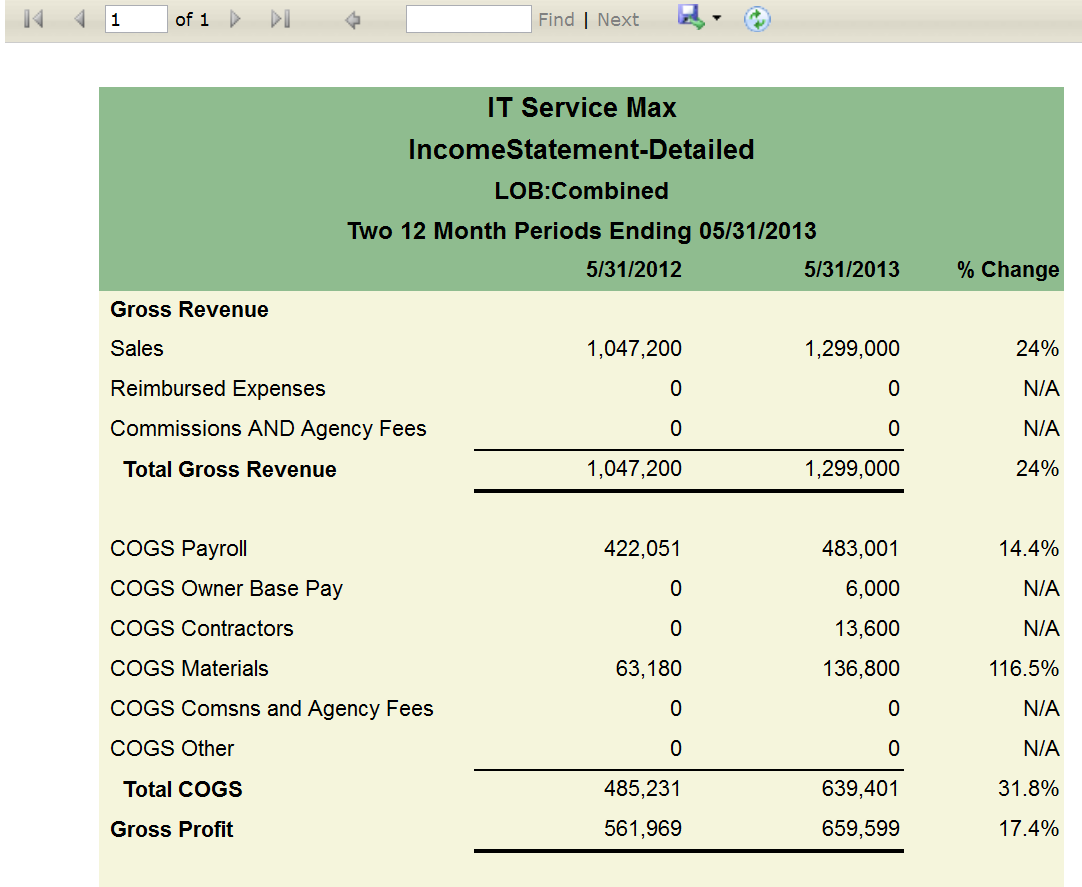Select the Total Gross Revenue row label
This screenshot has width=1082, height=887.
point(230,470)
